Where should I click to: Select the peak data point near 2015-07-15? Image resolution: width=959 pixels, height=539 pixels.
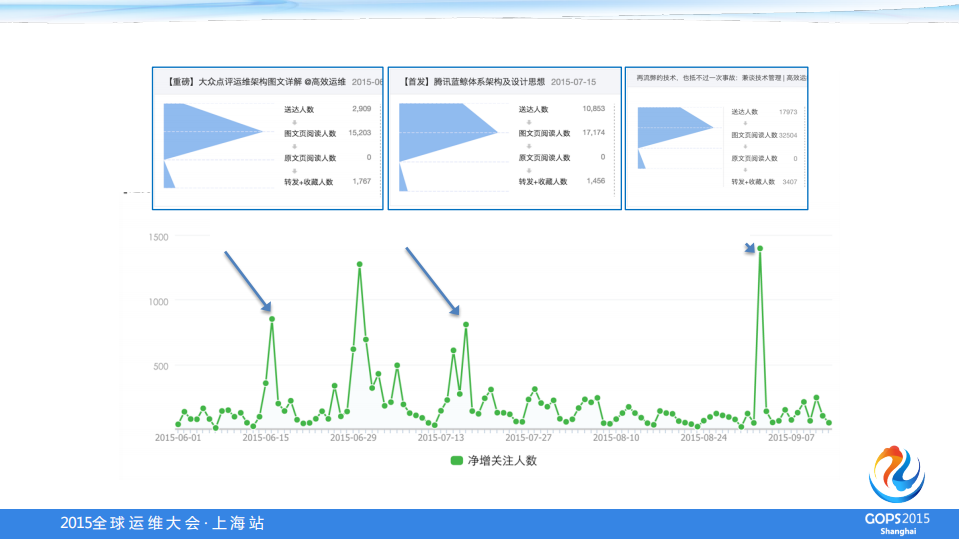pyautogui.click(x=466, y=325)
